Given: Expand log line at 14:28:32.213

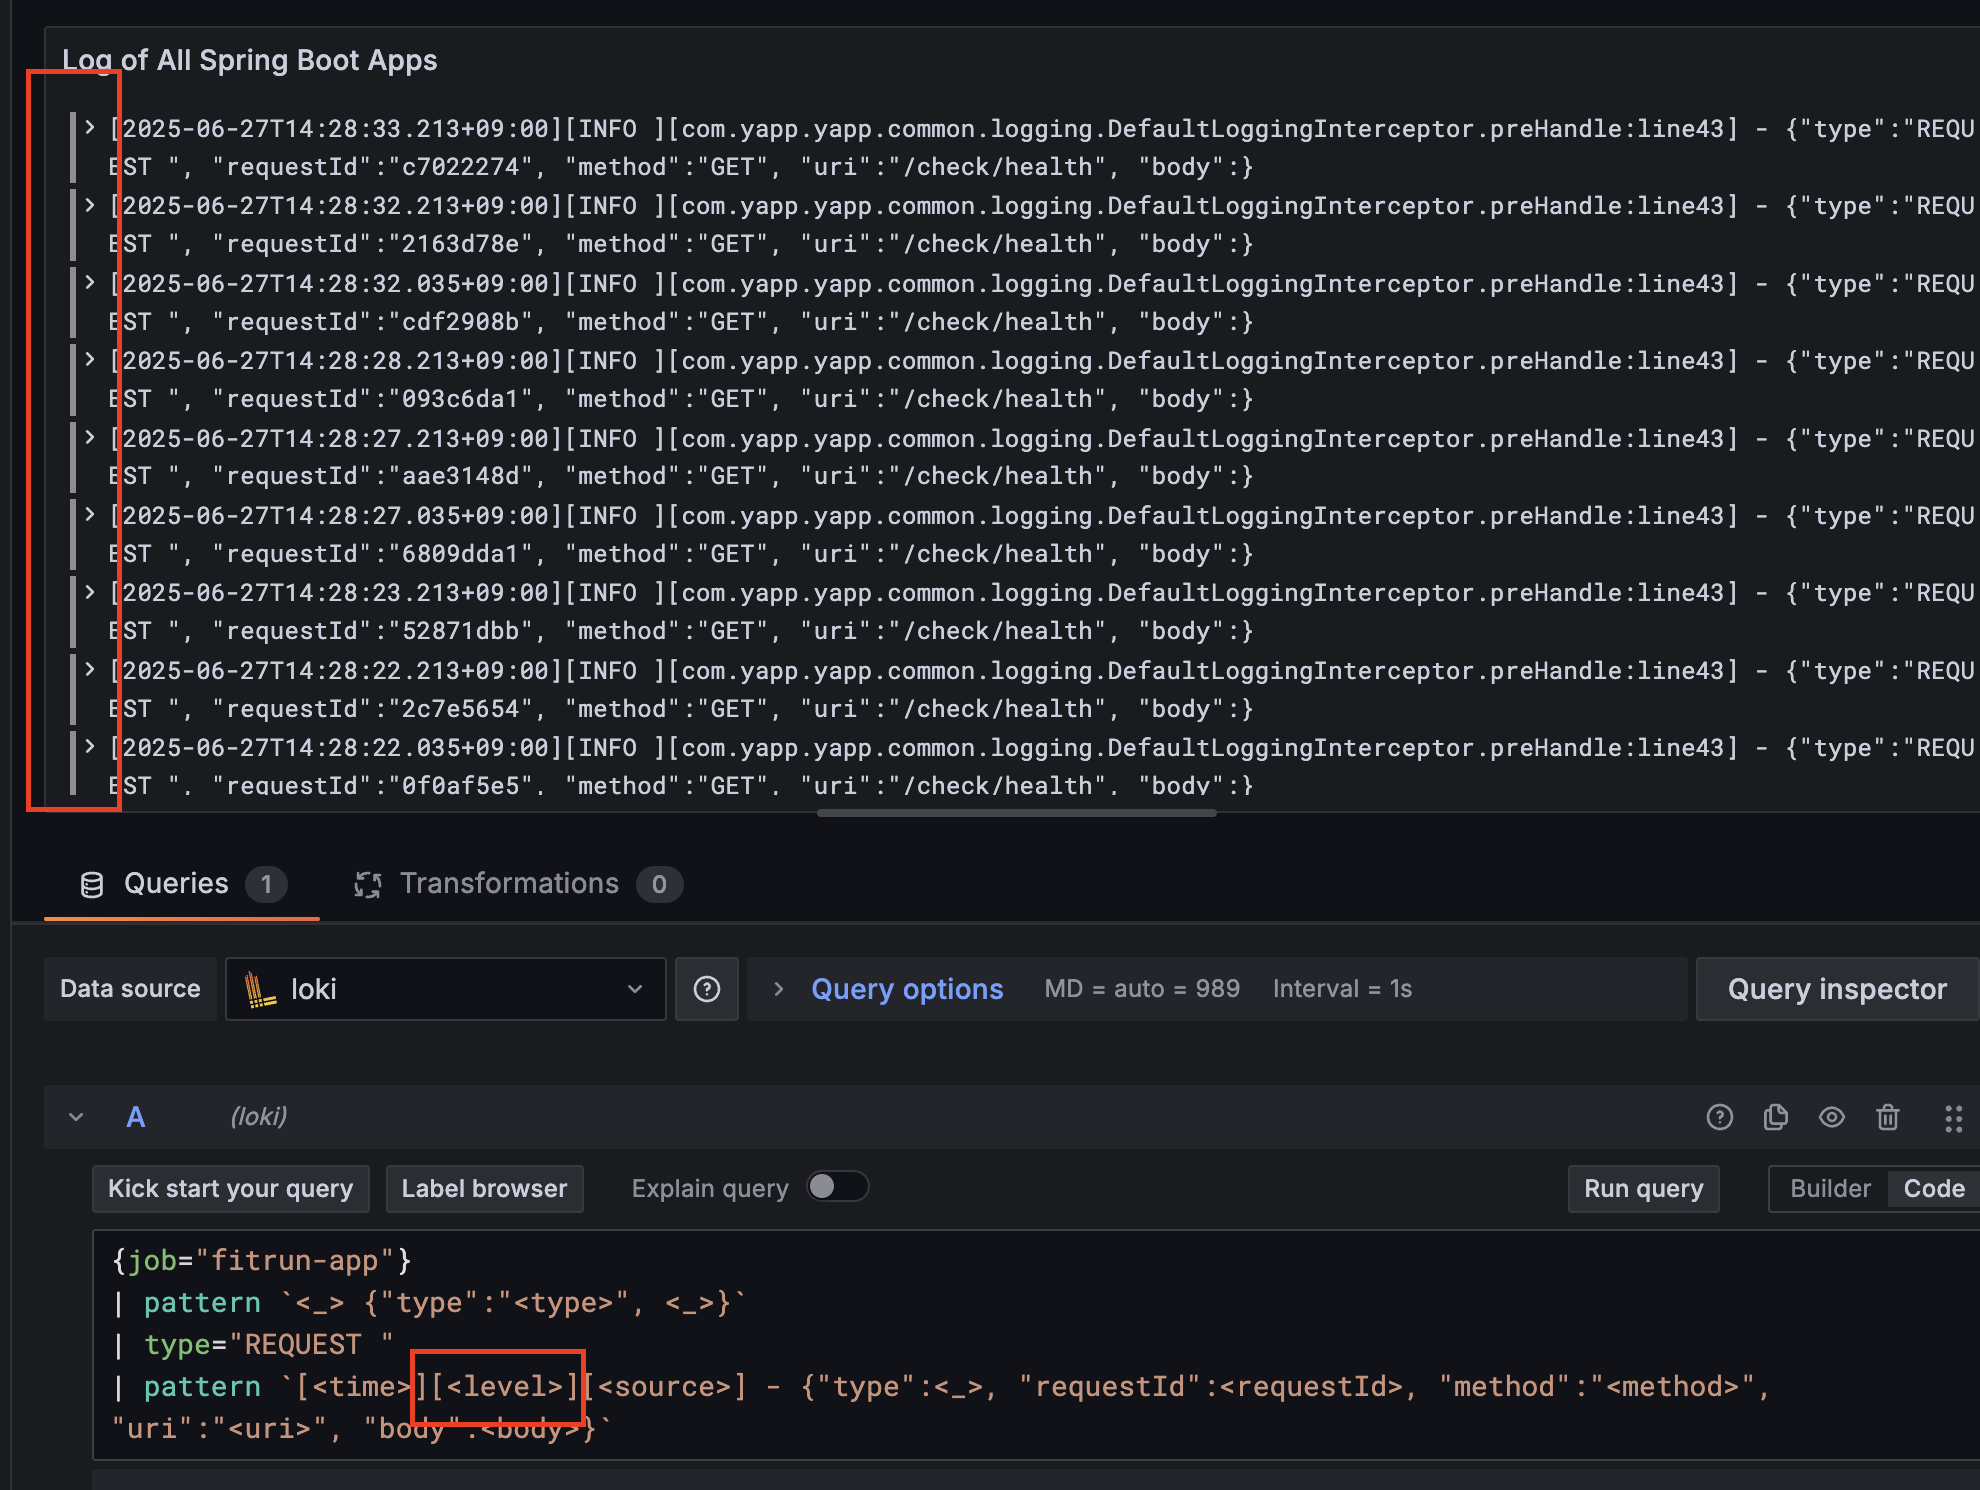Looking at the screenshot, I should (x=90, y=205).
